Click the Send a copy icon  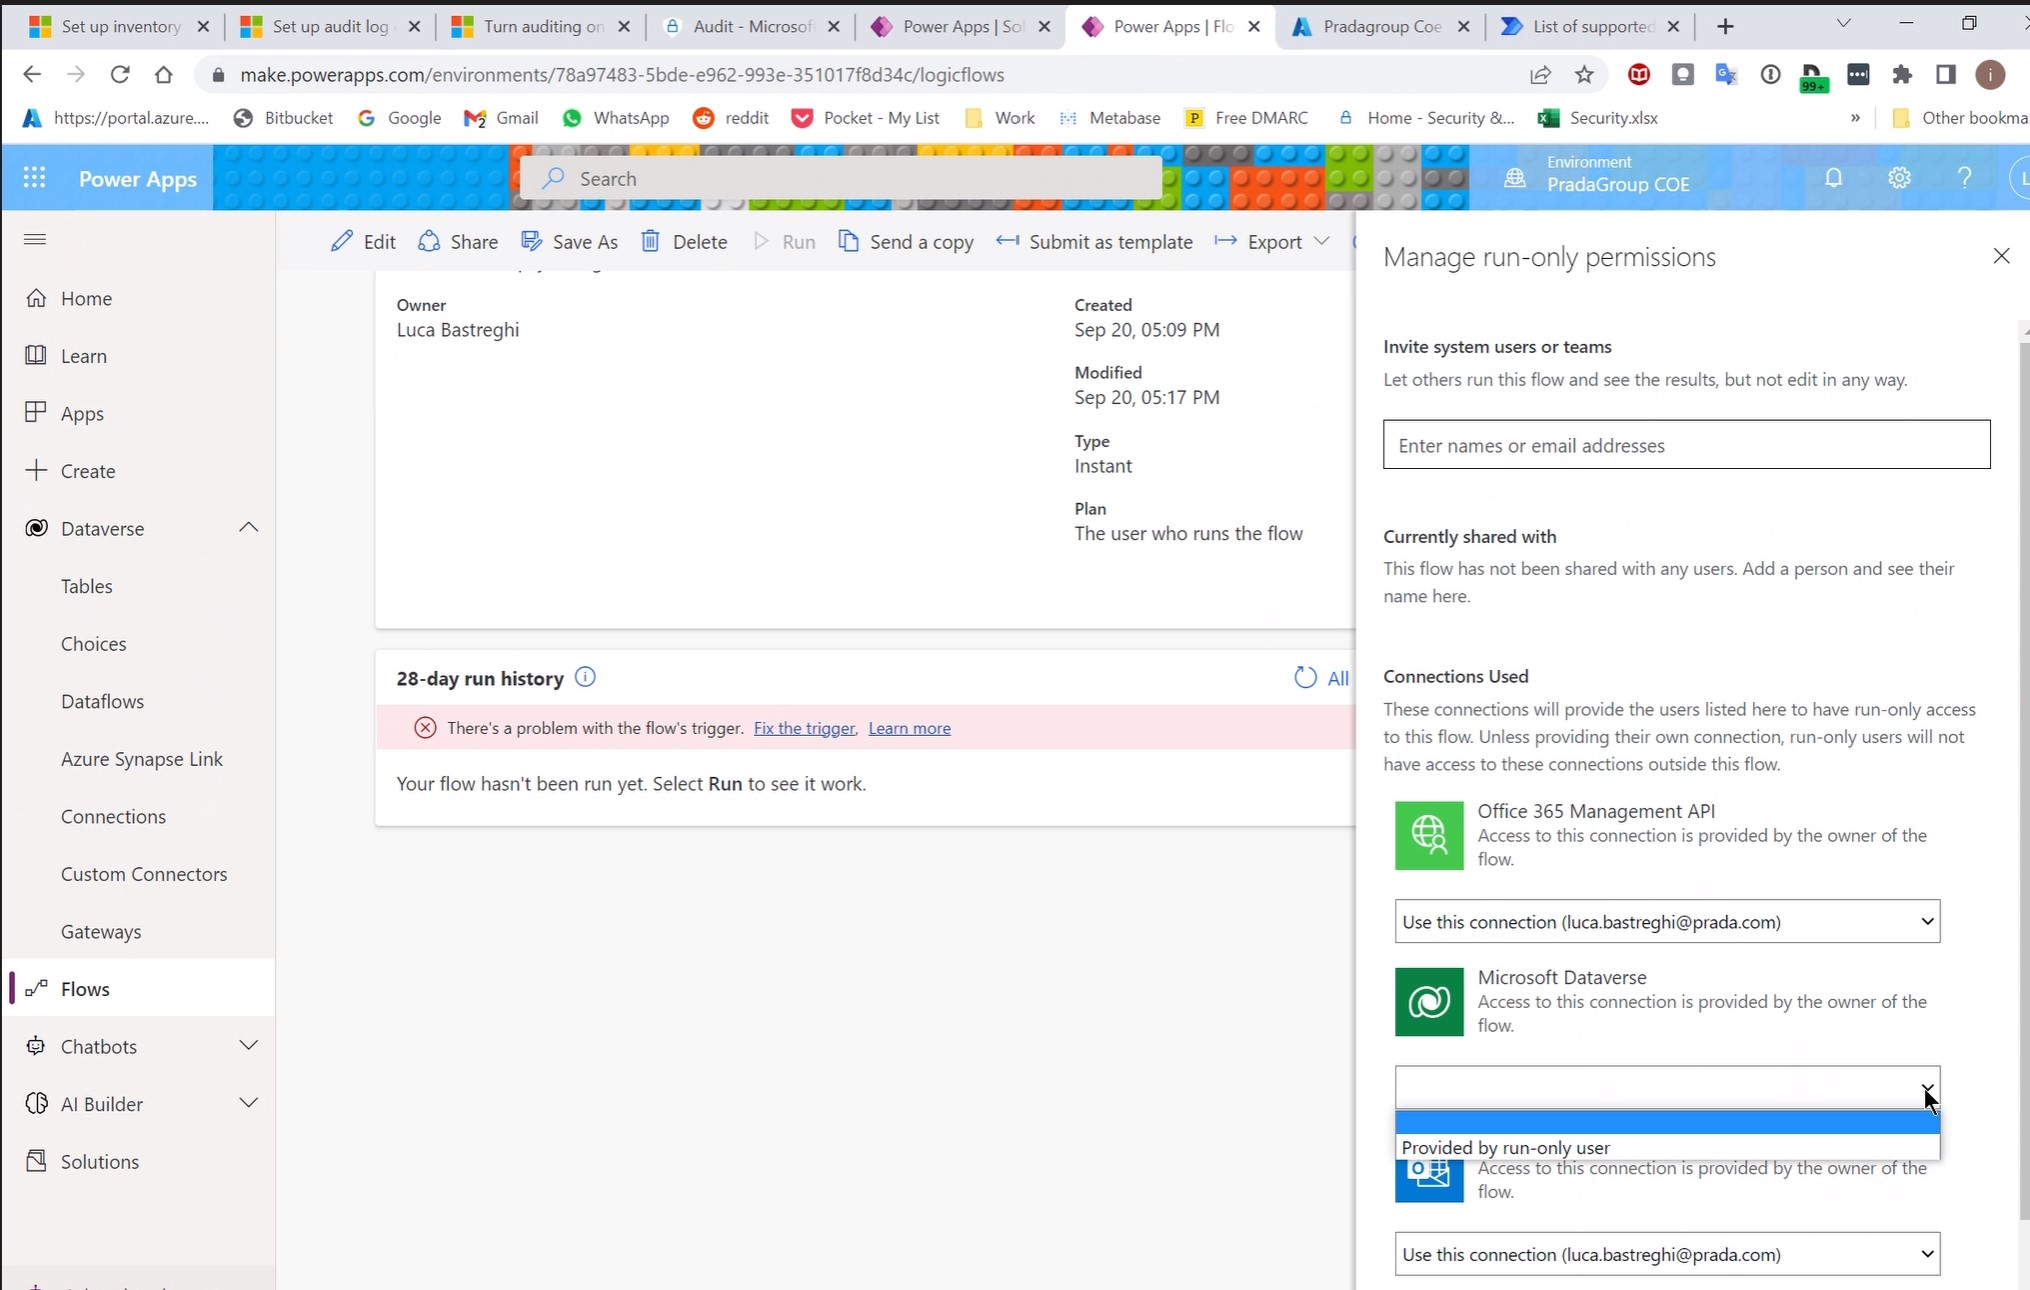pyautogui.click(x=850, y=241)
